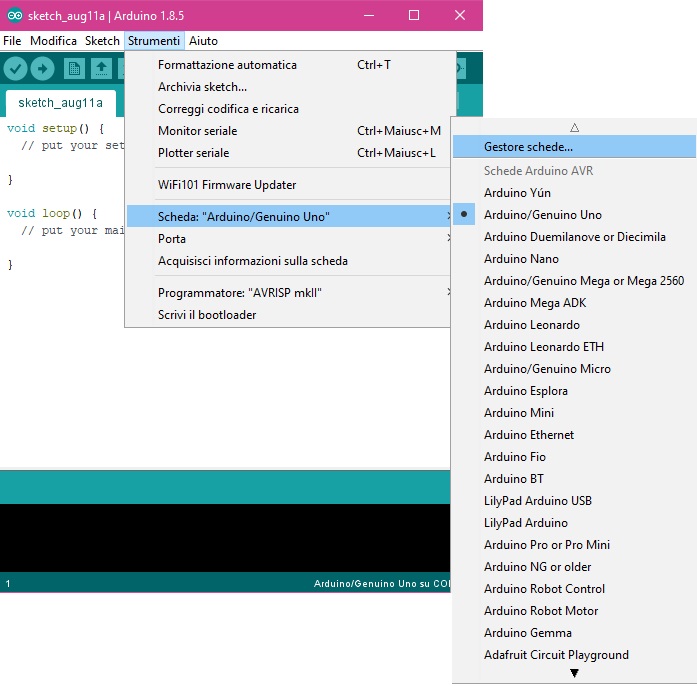Click the New sketch file icon
Image resolution: width=697 pixels, height=686 pixels.
point(74,69)
